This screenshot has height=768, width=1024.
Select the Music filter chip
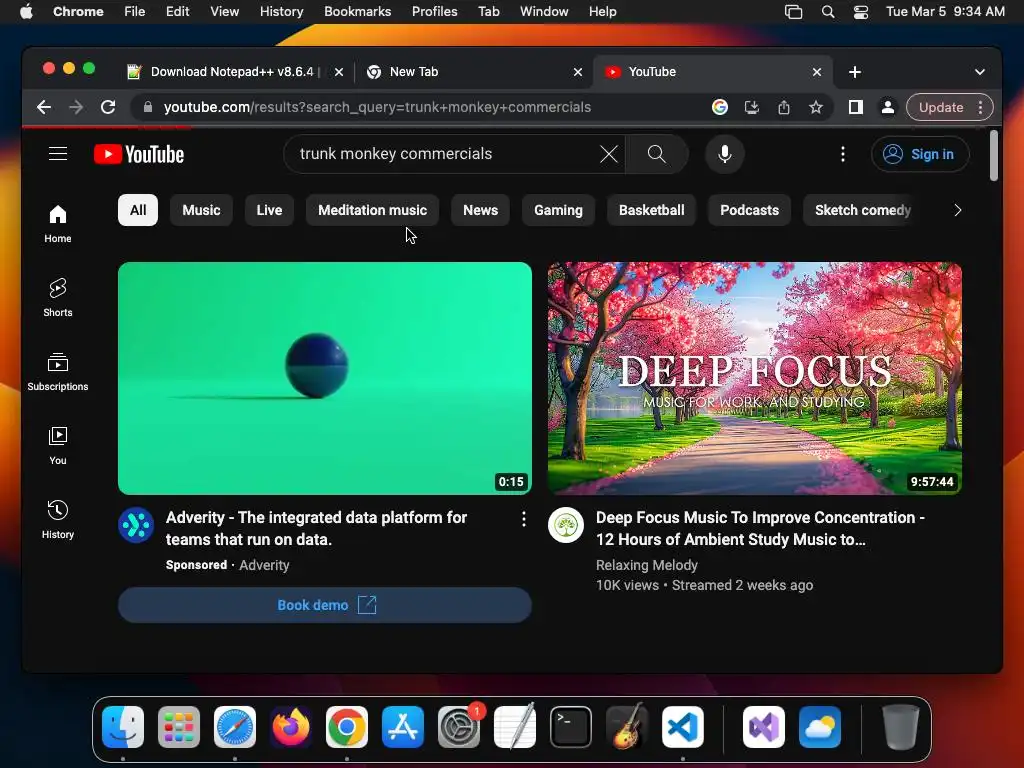tap(201, 210)
